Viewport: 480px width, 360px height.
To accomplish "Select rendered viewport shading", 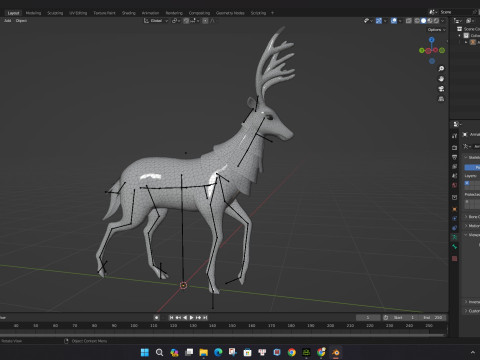I will pyautogui.click(x=436, y=21).
